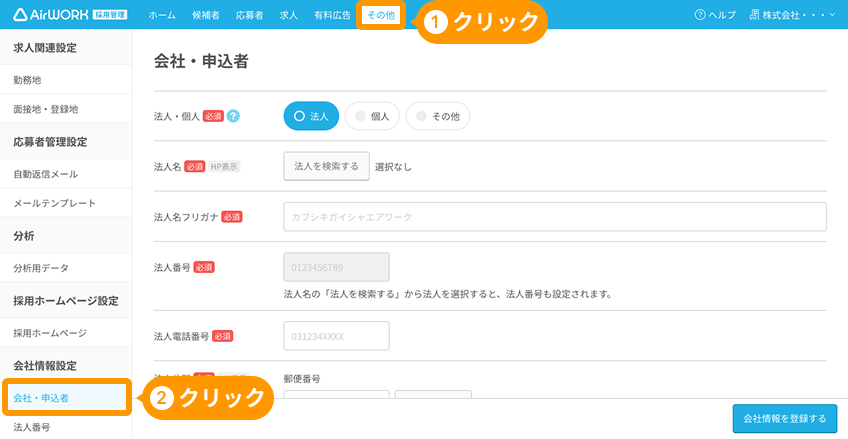
Task: Click the 求人関連設定 section header
Action: tap(45, 48)
